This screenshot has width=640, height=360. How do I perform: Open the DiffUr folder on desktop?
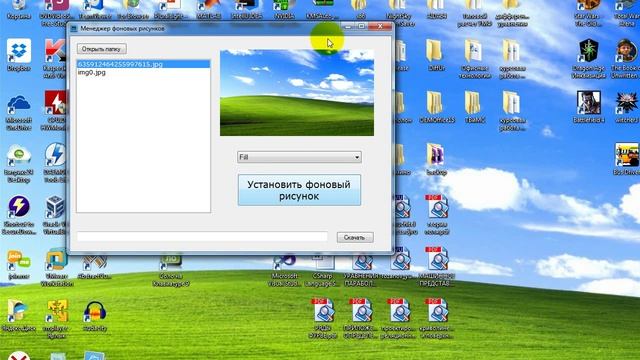click(436, 55)
